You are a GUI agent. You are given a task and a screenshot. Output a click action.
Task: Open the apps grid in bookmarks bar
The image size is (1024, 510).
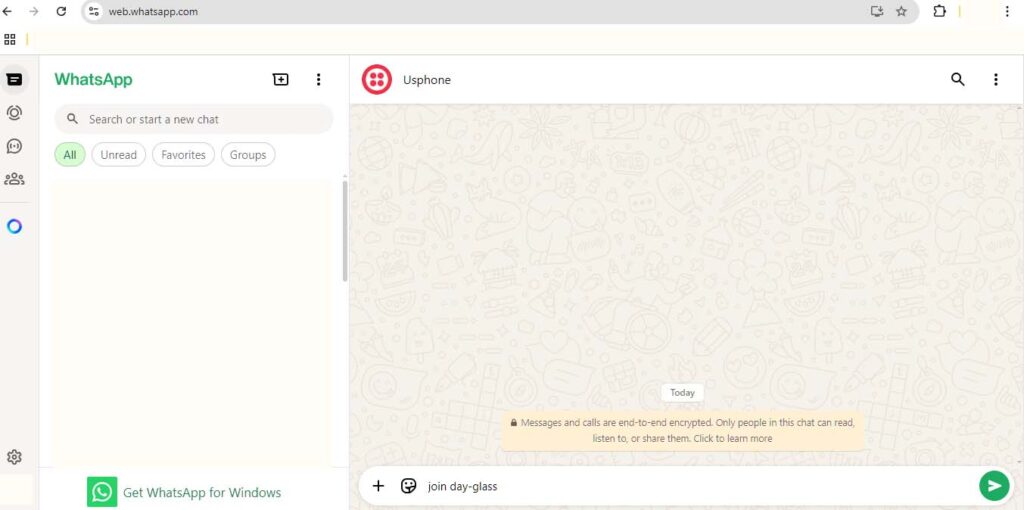pos(10,40)
